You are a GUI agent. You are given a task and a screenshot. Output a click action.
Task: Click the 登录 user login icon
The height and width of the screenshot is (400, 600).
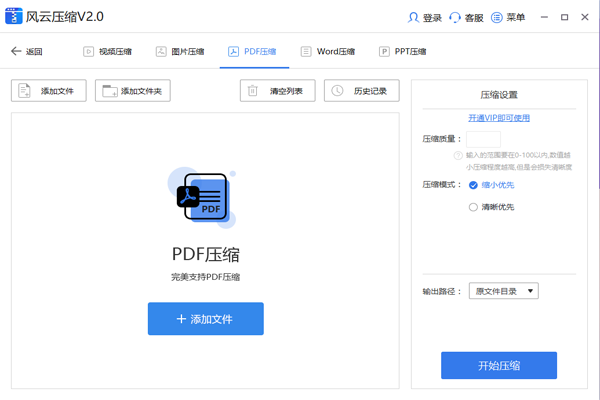click(x=414, y=18)
